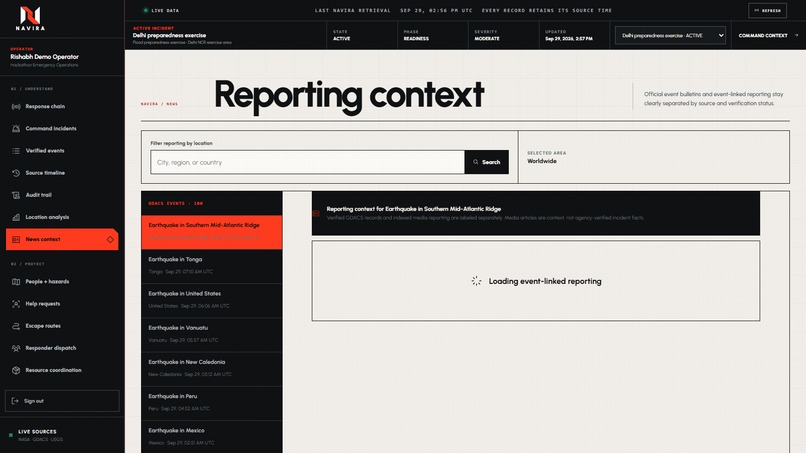Select Earthquake in Vanuatu event
Screen dimensions: 806x453
[212, 334]
